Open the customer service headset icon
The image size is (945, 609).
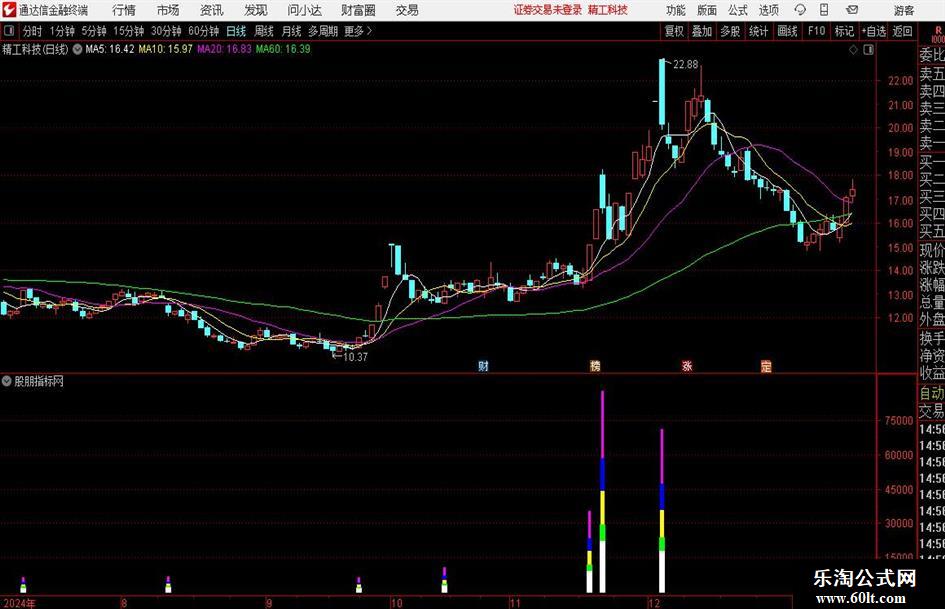[800, 10]
